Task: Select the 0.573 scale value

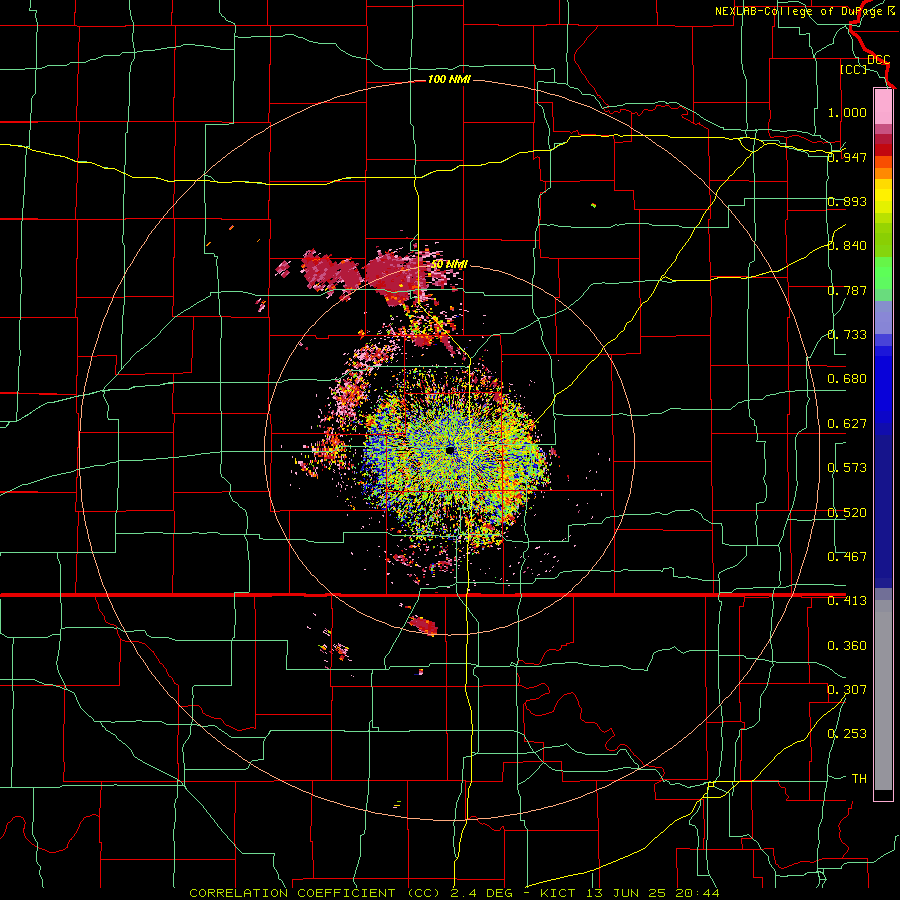Action: (x=847, y=468)
